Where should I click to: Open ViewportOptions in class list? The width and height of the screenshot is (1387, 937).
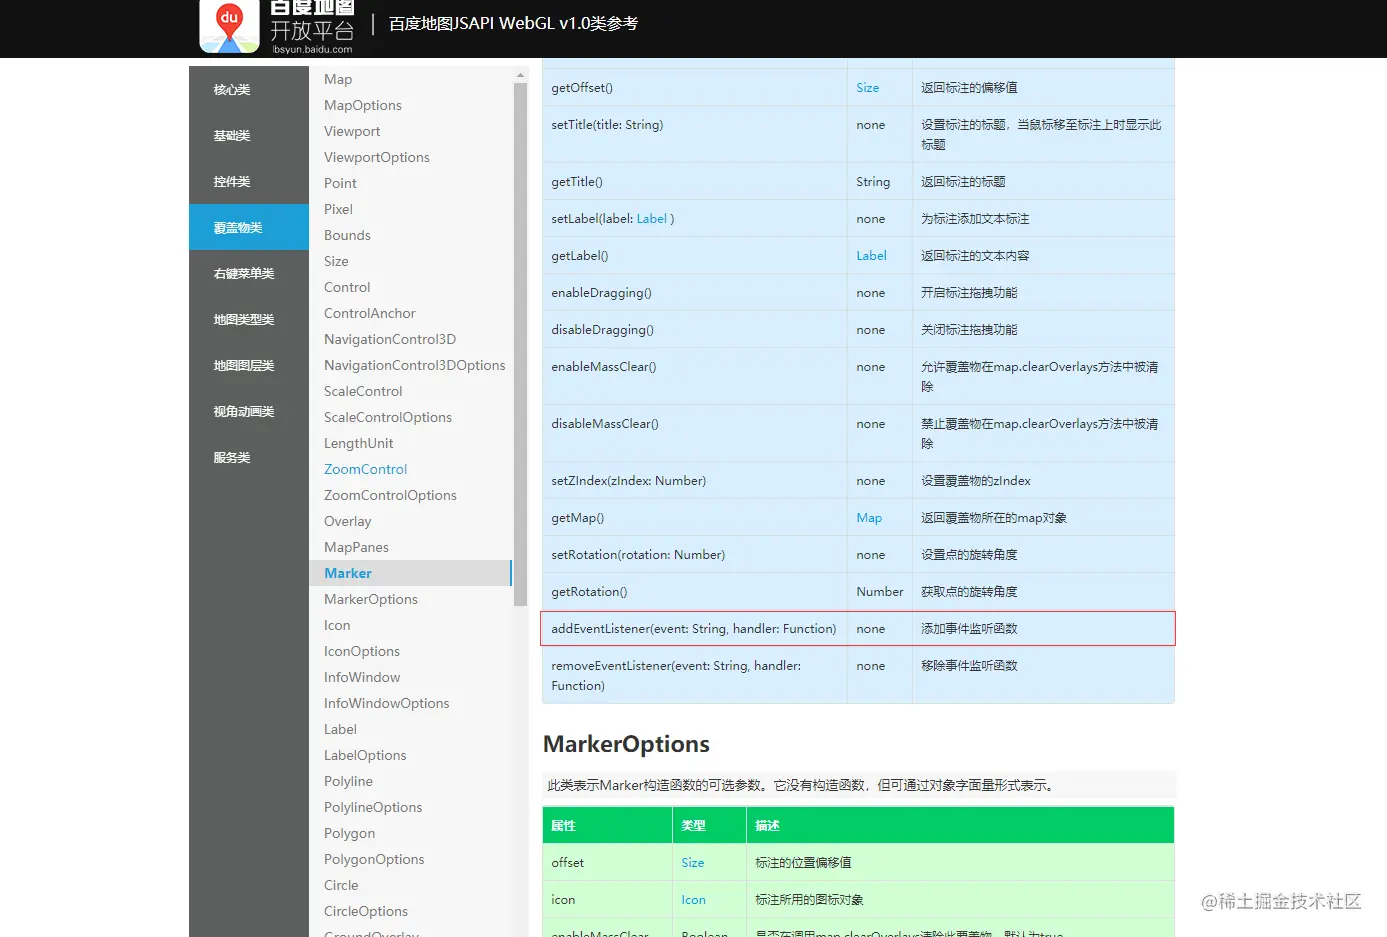(x=377, y=157)
